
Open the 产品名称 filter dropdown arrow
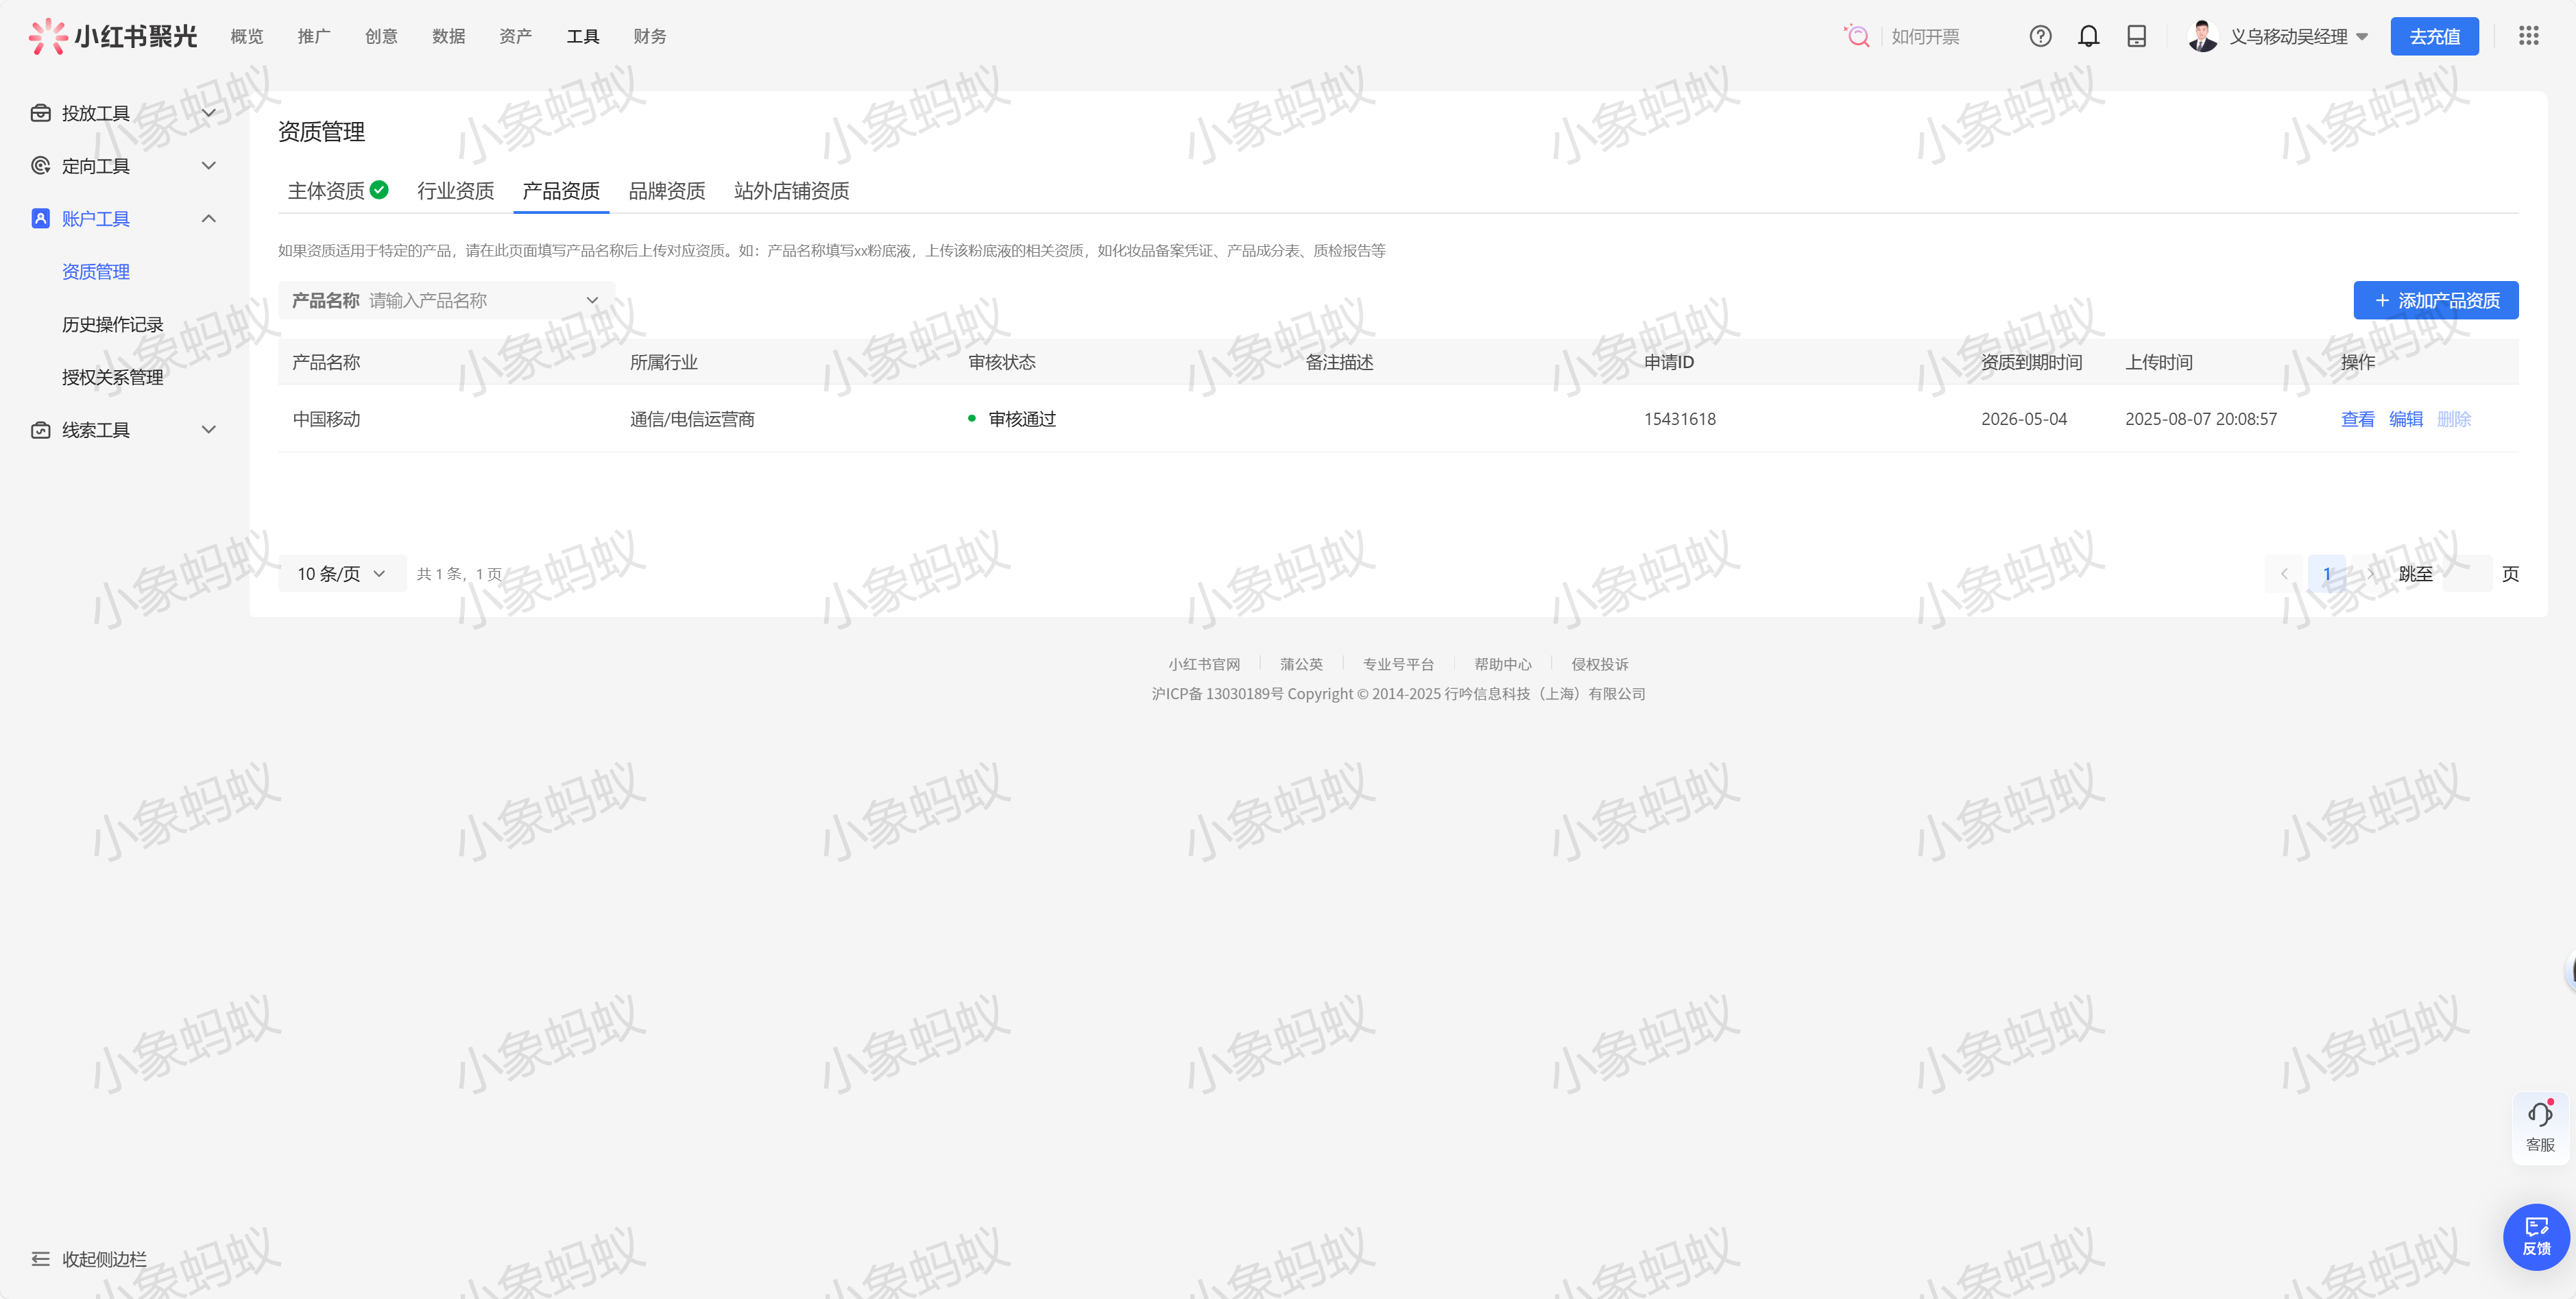coord(592,300)
